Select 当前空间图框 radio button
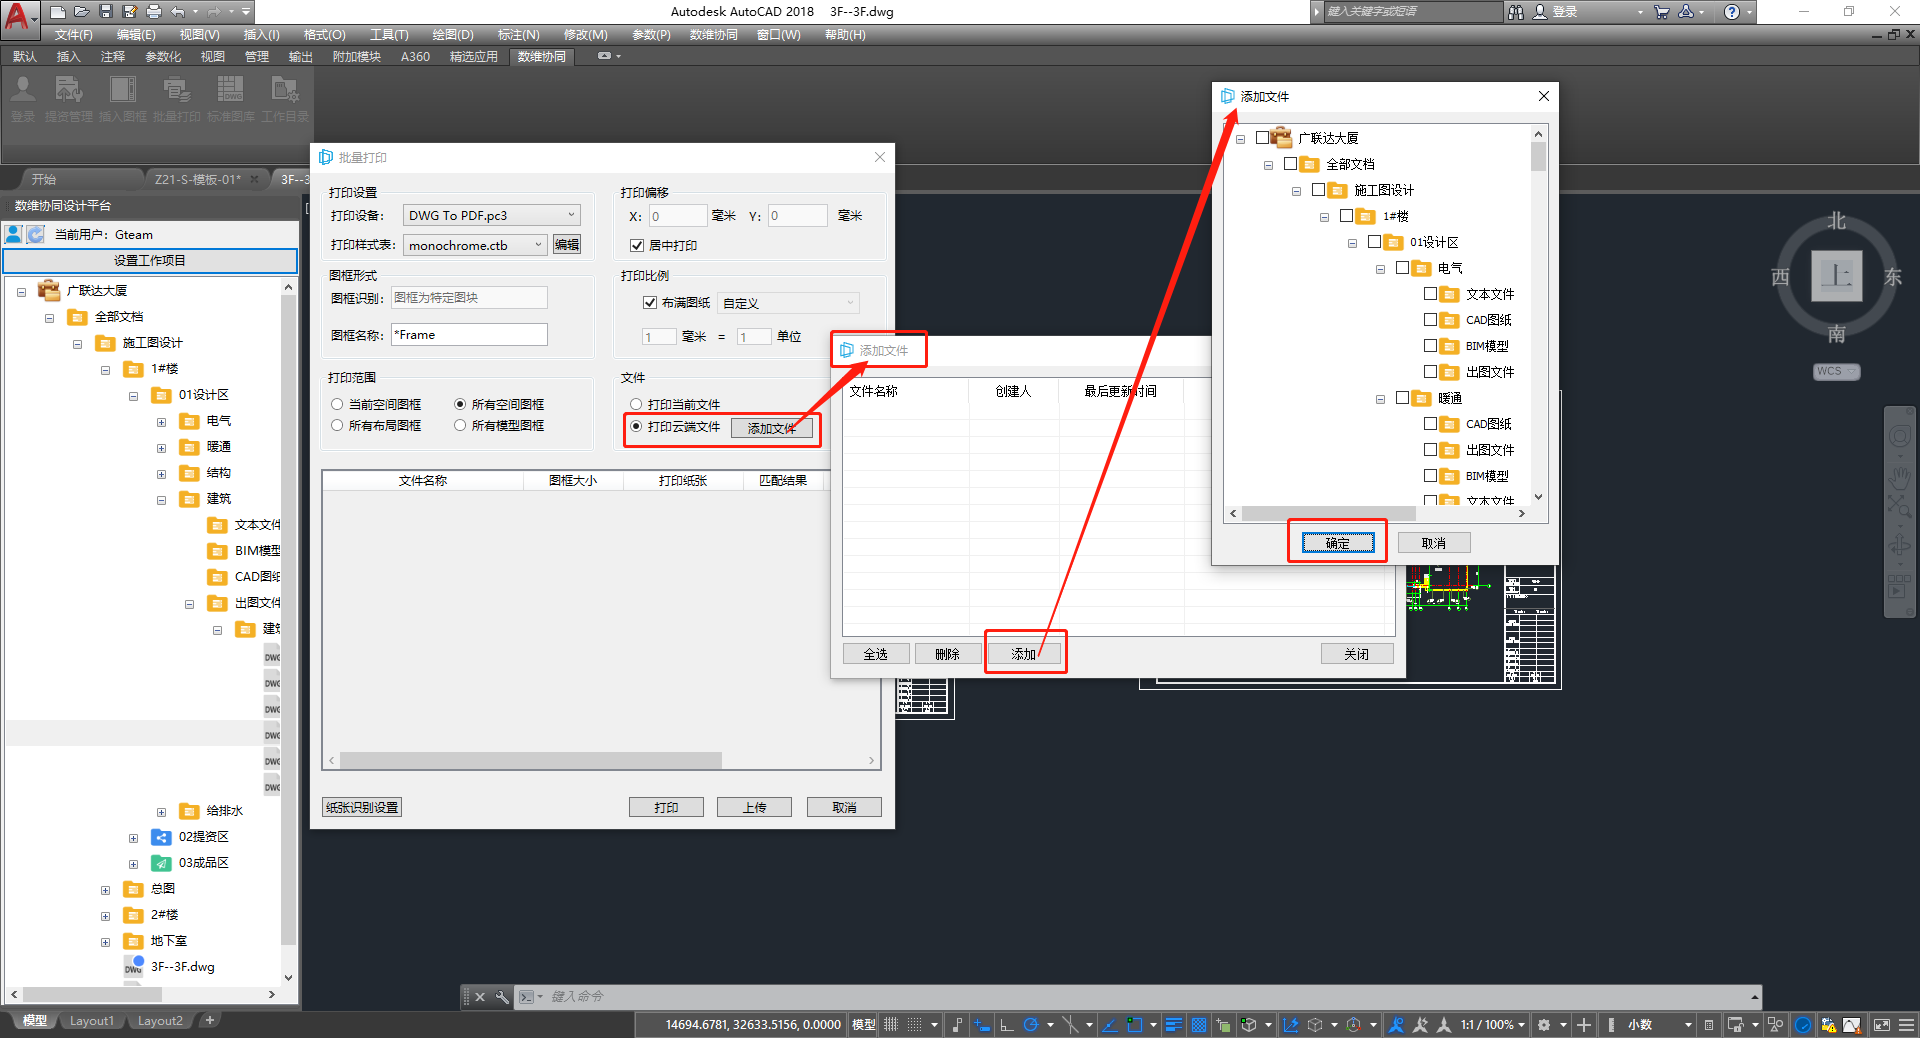The image size is (1920, 1038). [x=337, y=404]
